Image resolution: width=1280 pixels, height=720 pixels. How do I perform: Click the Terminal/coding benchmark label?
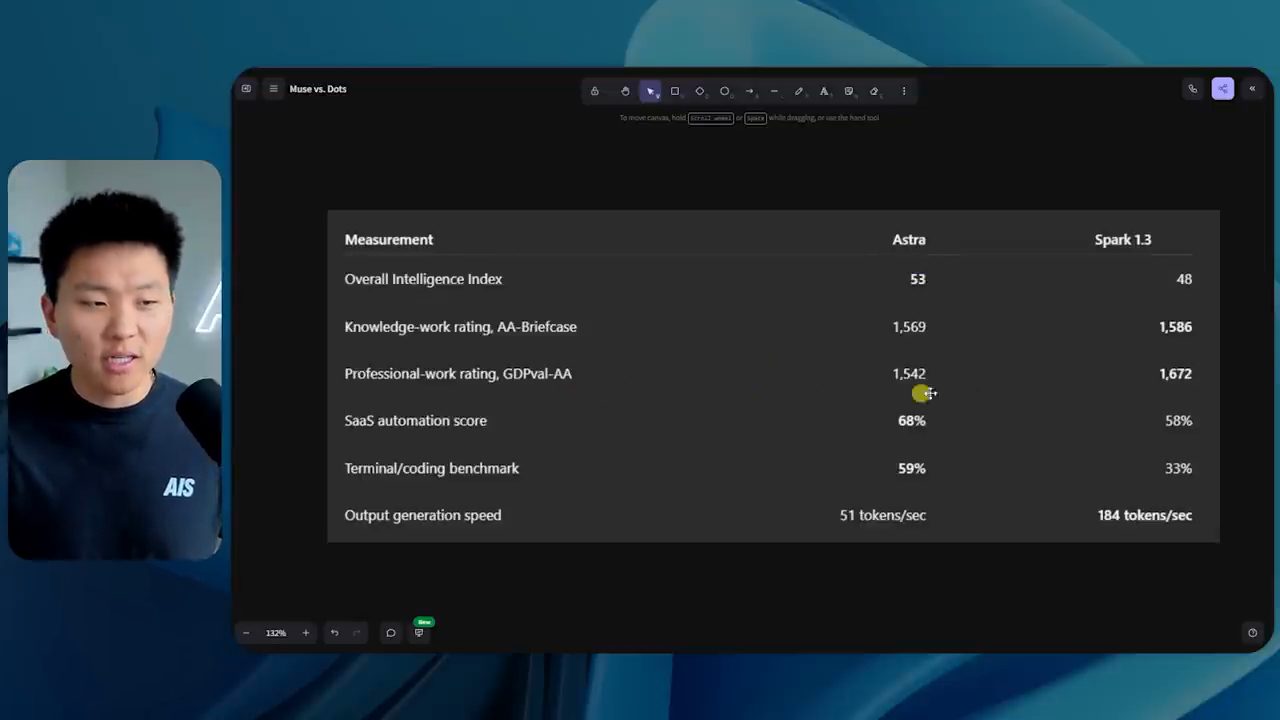coord(431,468)
